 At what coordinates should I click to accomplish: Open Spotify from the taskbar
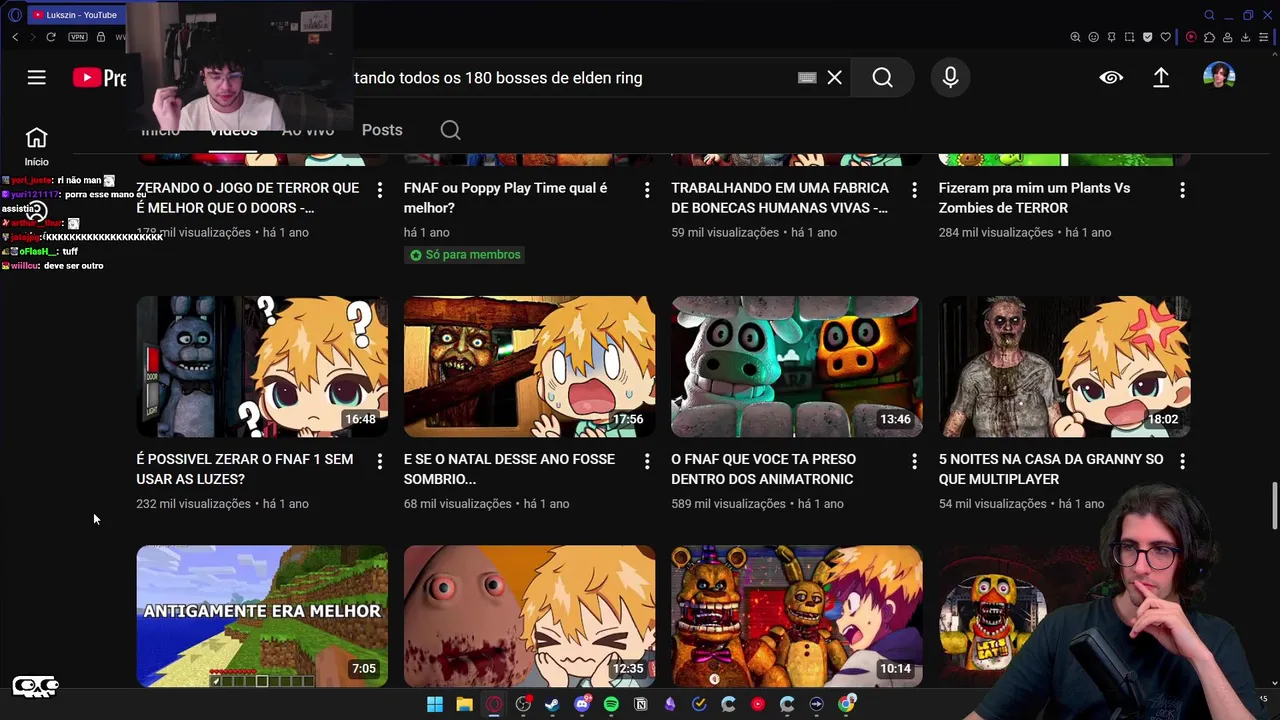pos(611,704)
